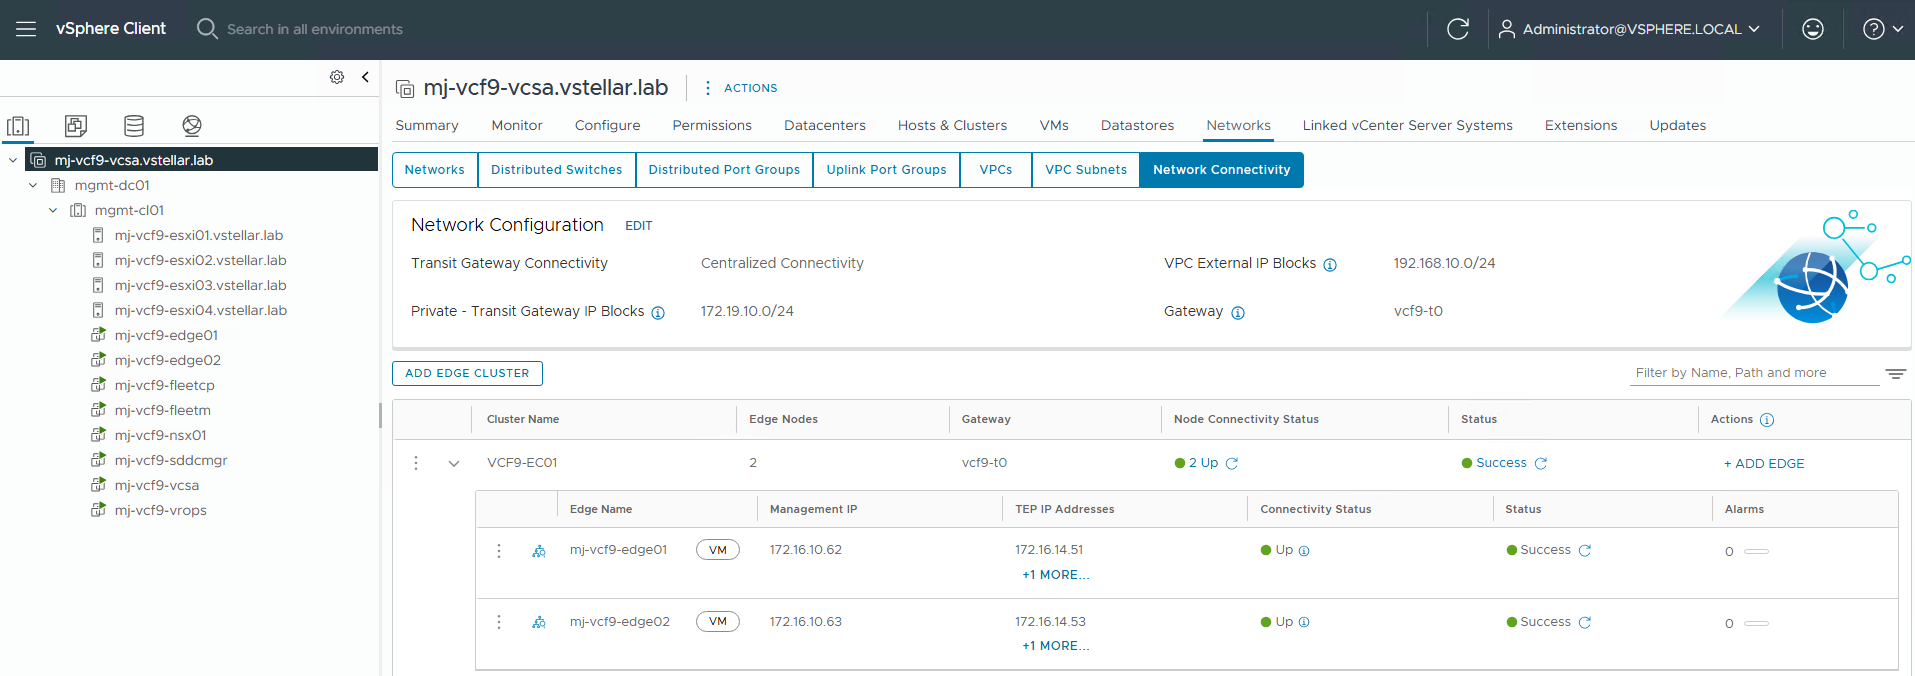Open the Administrator@VSPHERE.LOCAL user dropdown
Image resolution: width=1915 pixels, height=676 pixels.
[x=1629, y=29]
